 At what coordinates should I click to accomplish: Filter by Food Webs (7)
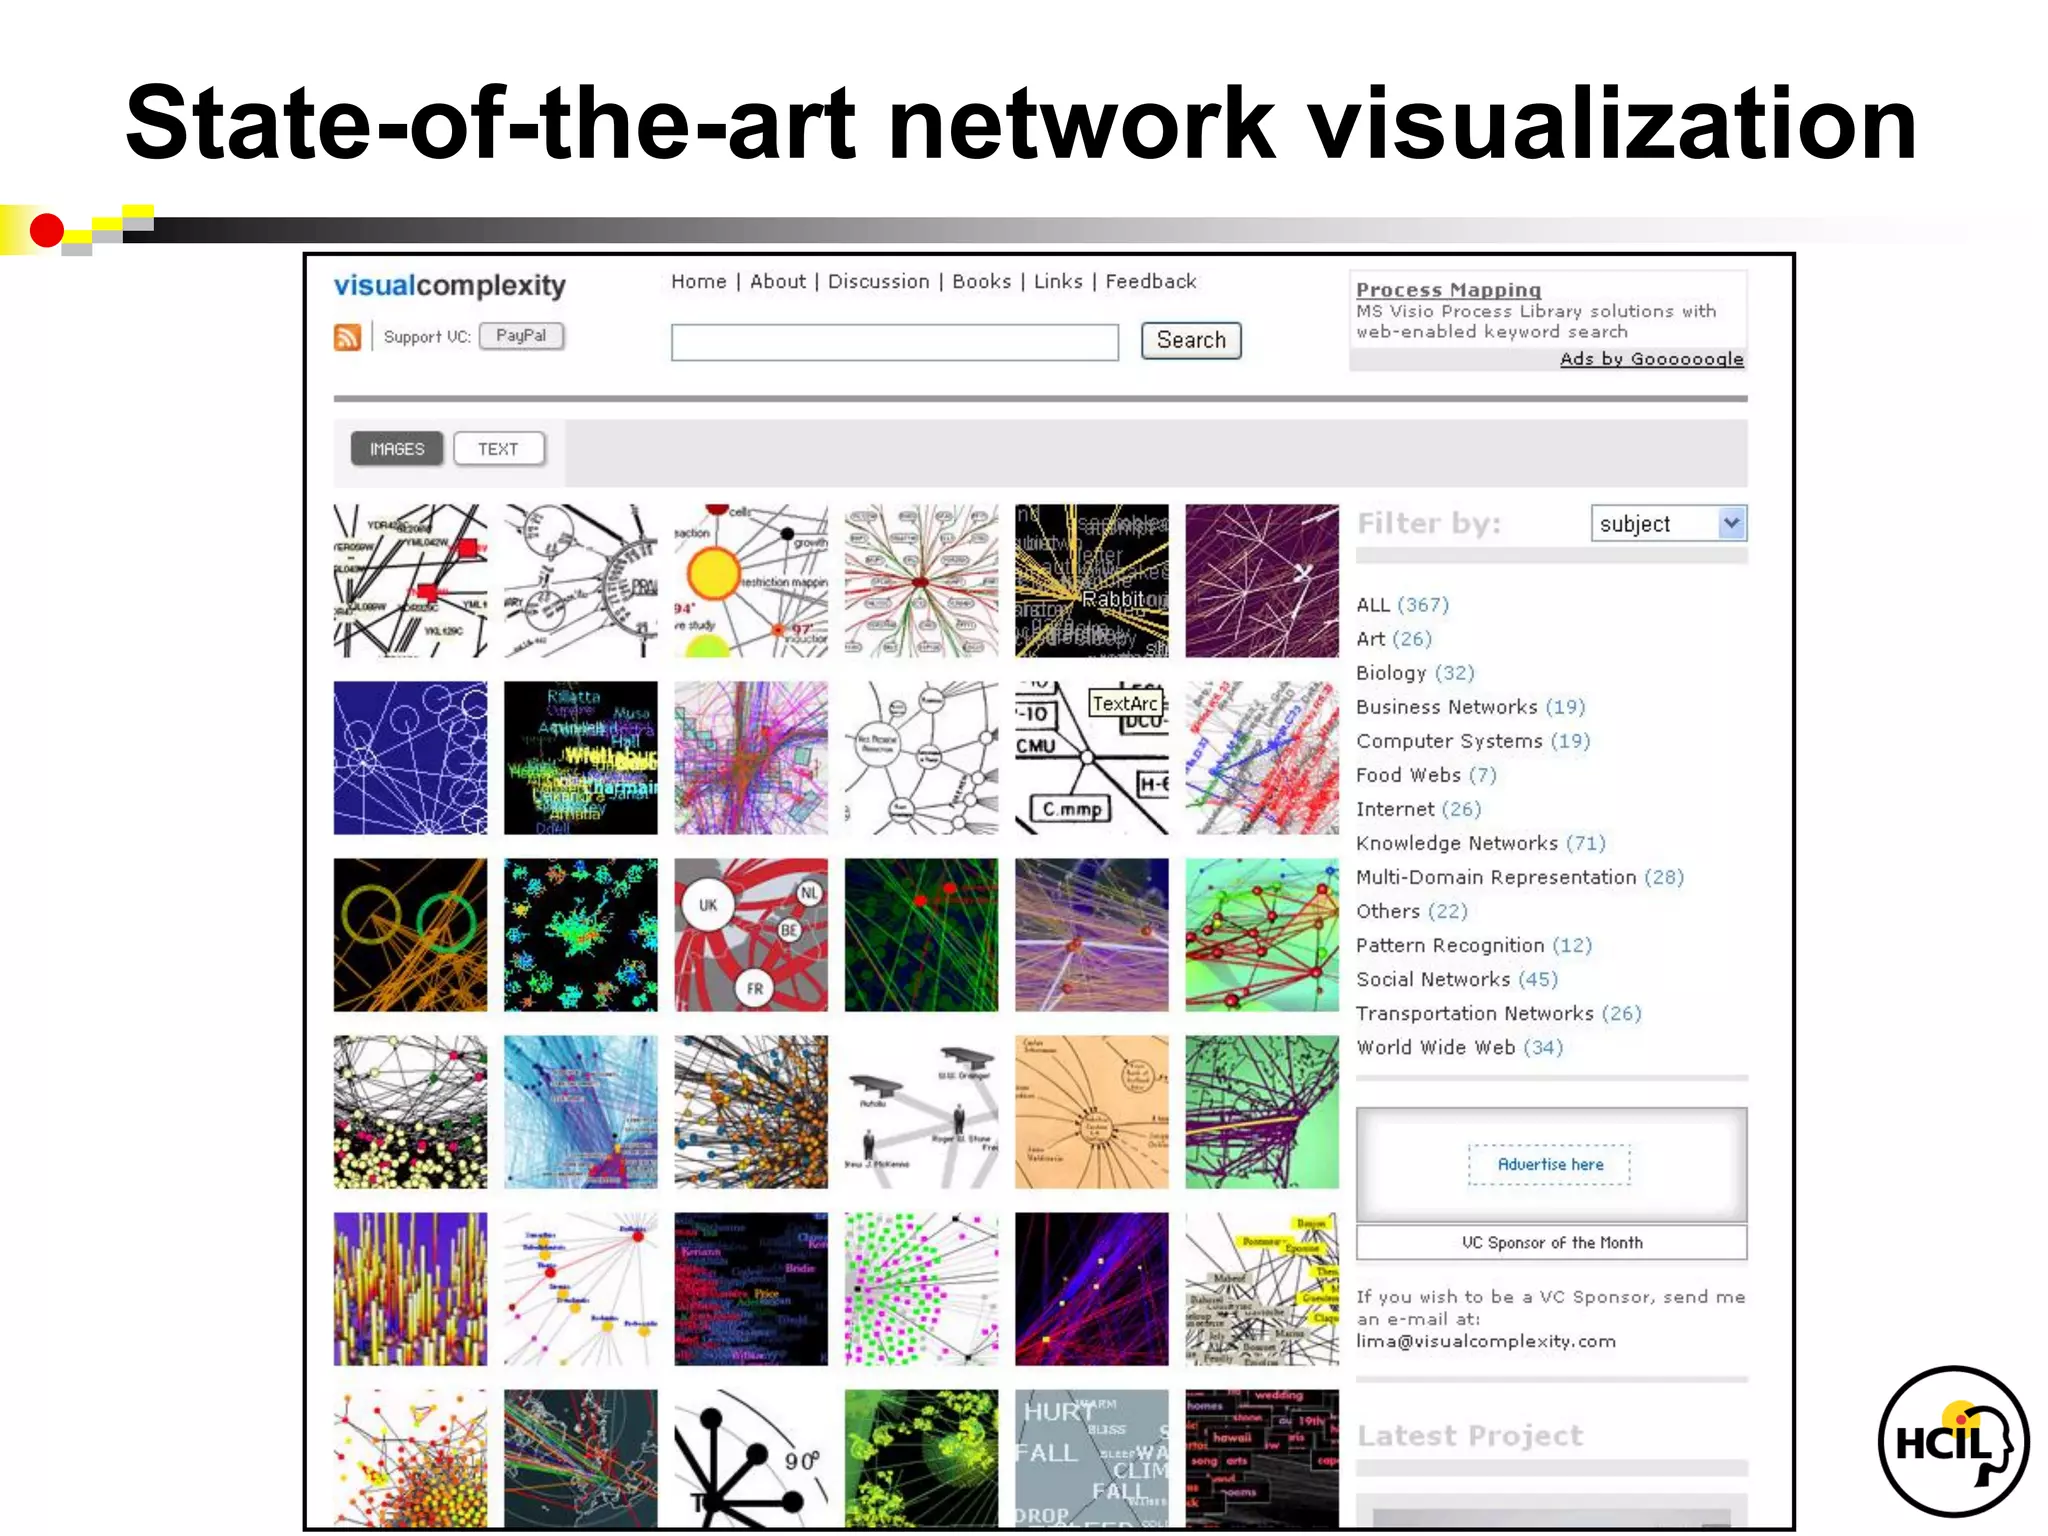click(1425, 775)
